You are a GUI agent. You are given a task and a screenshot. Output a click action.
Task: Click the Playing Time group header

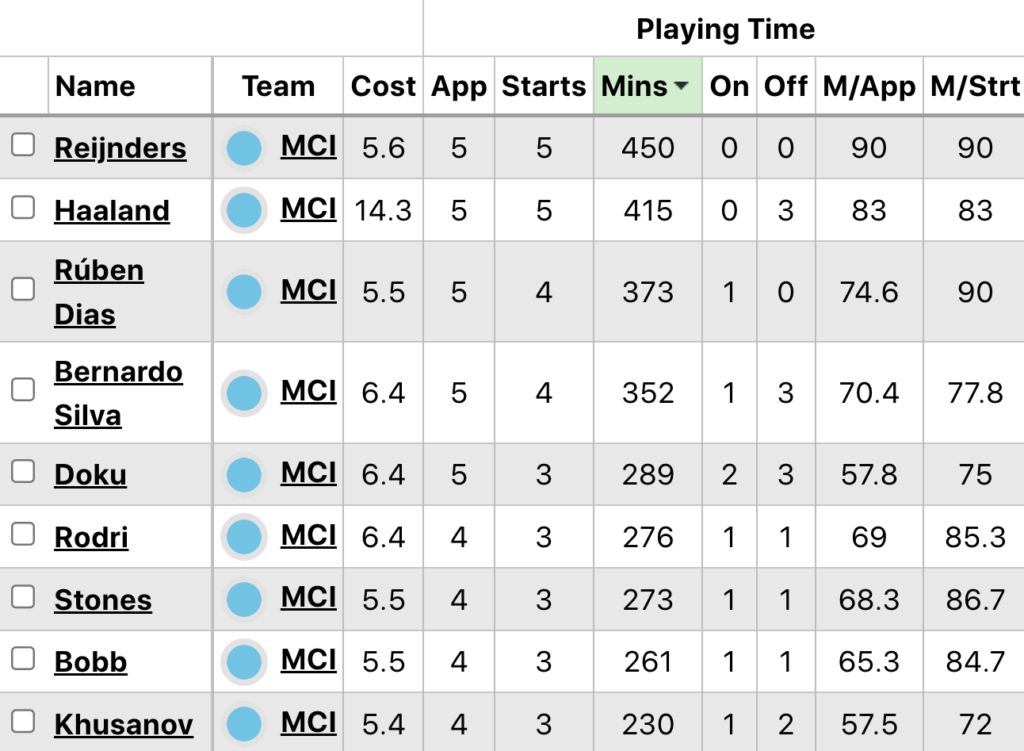[725, 29]
